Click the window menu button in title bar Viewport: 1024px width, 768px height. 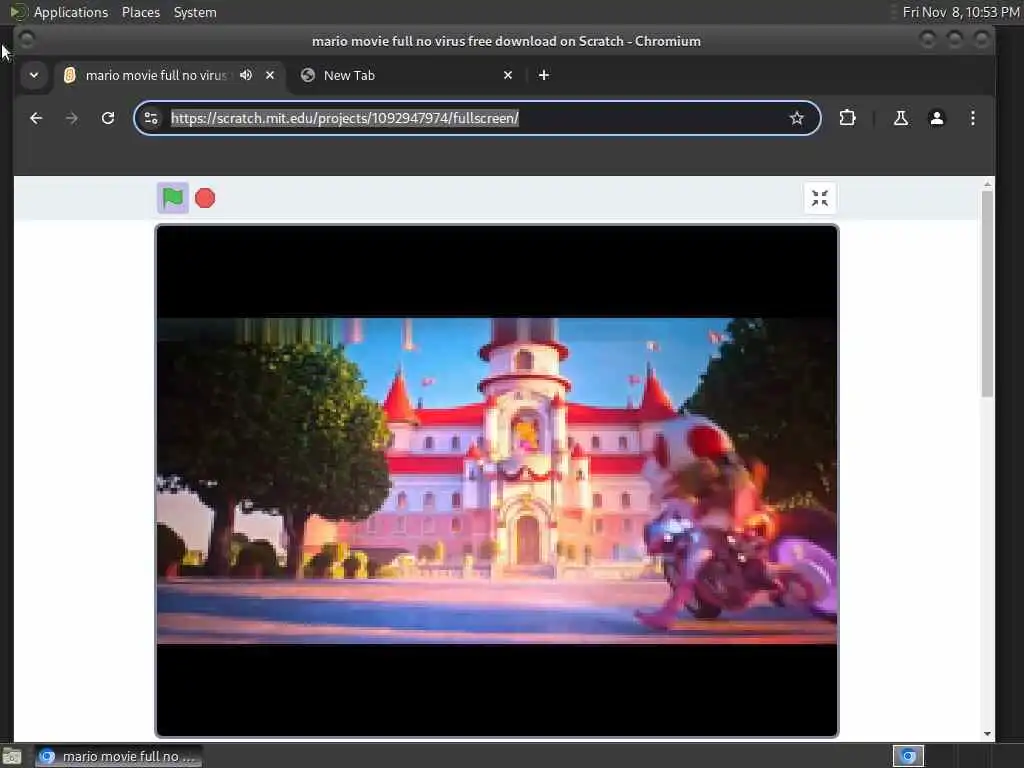pos(27,40)
